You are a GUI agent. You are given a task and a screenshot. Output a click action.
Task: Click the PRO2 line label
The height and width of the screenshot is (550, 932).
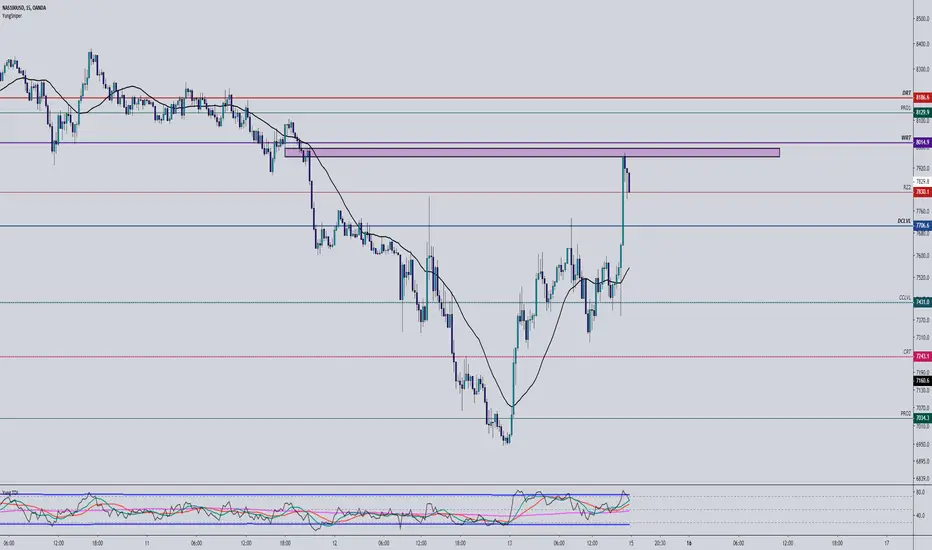(905, 413)
